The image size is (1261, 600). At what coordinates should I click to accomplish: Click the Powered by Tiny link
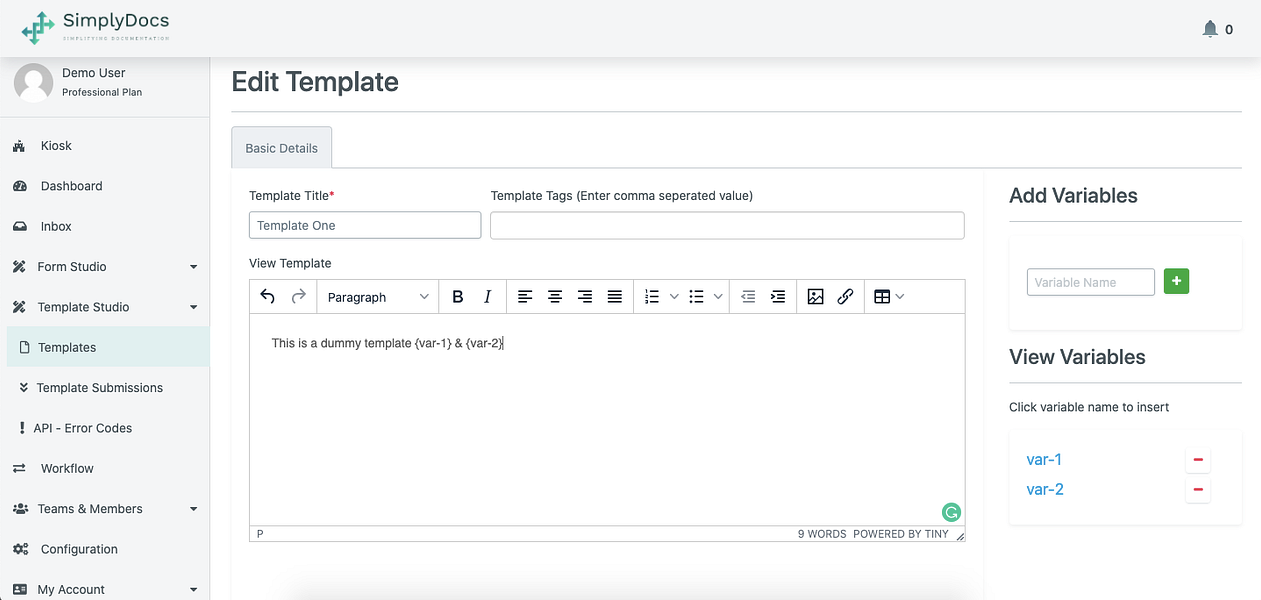click(901, 534)
